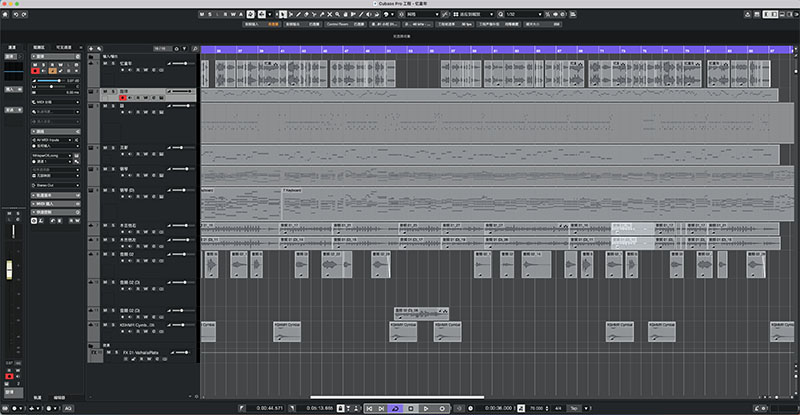Screen dimensions: 800x415
Task: Toggle the Snap on/off icon
Action: 401,14
